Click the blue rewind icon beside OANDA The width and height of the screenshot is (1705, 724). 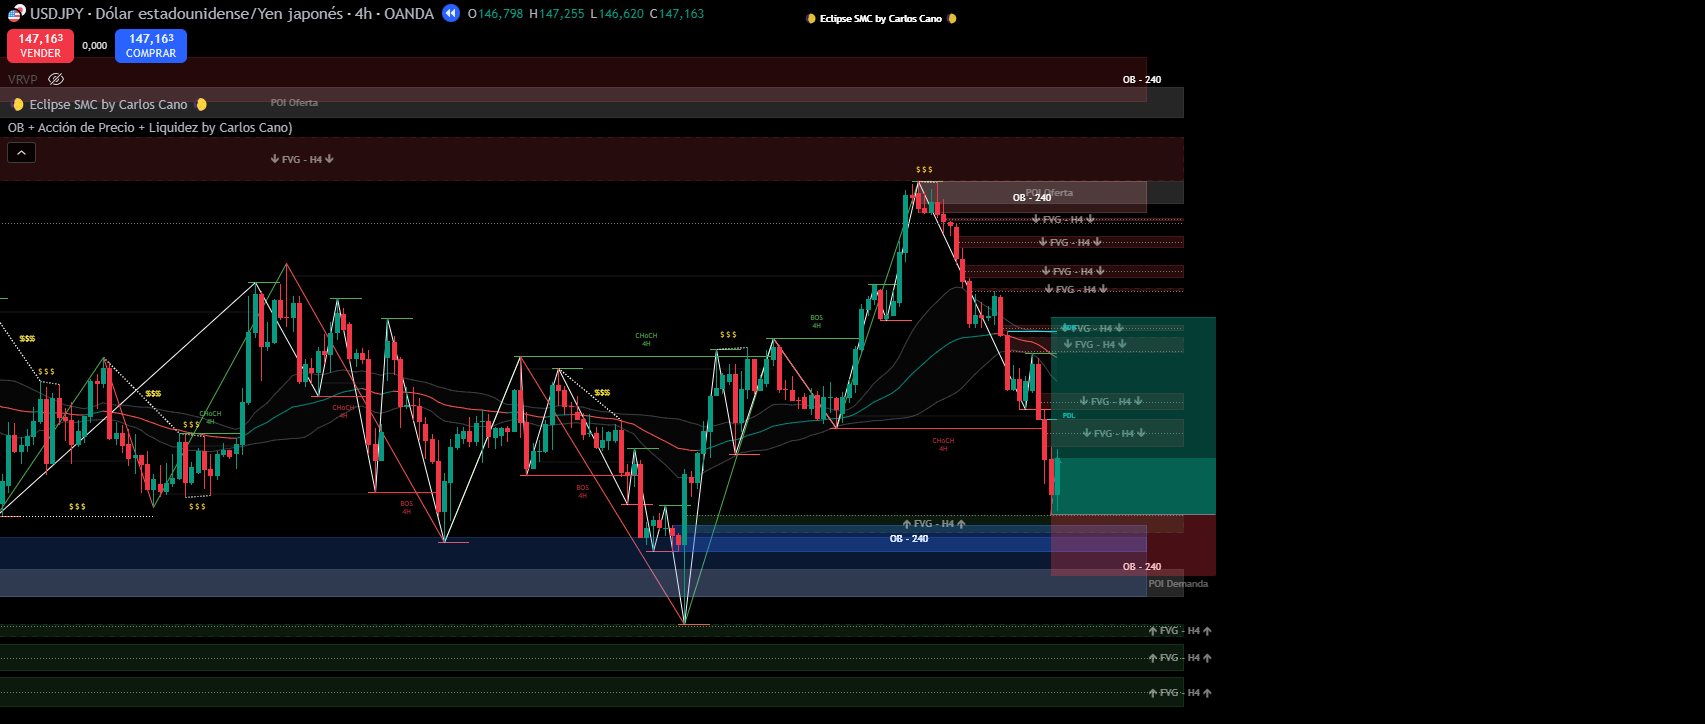[x=451, y=13]
